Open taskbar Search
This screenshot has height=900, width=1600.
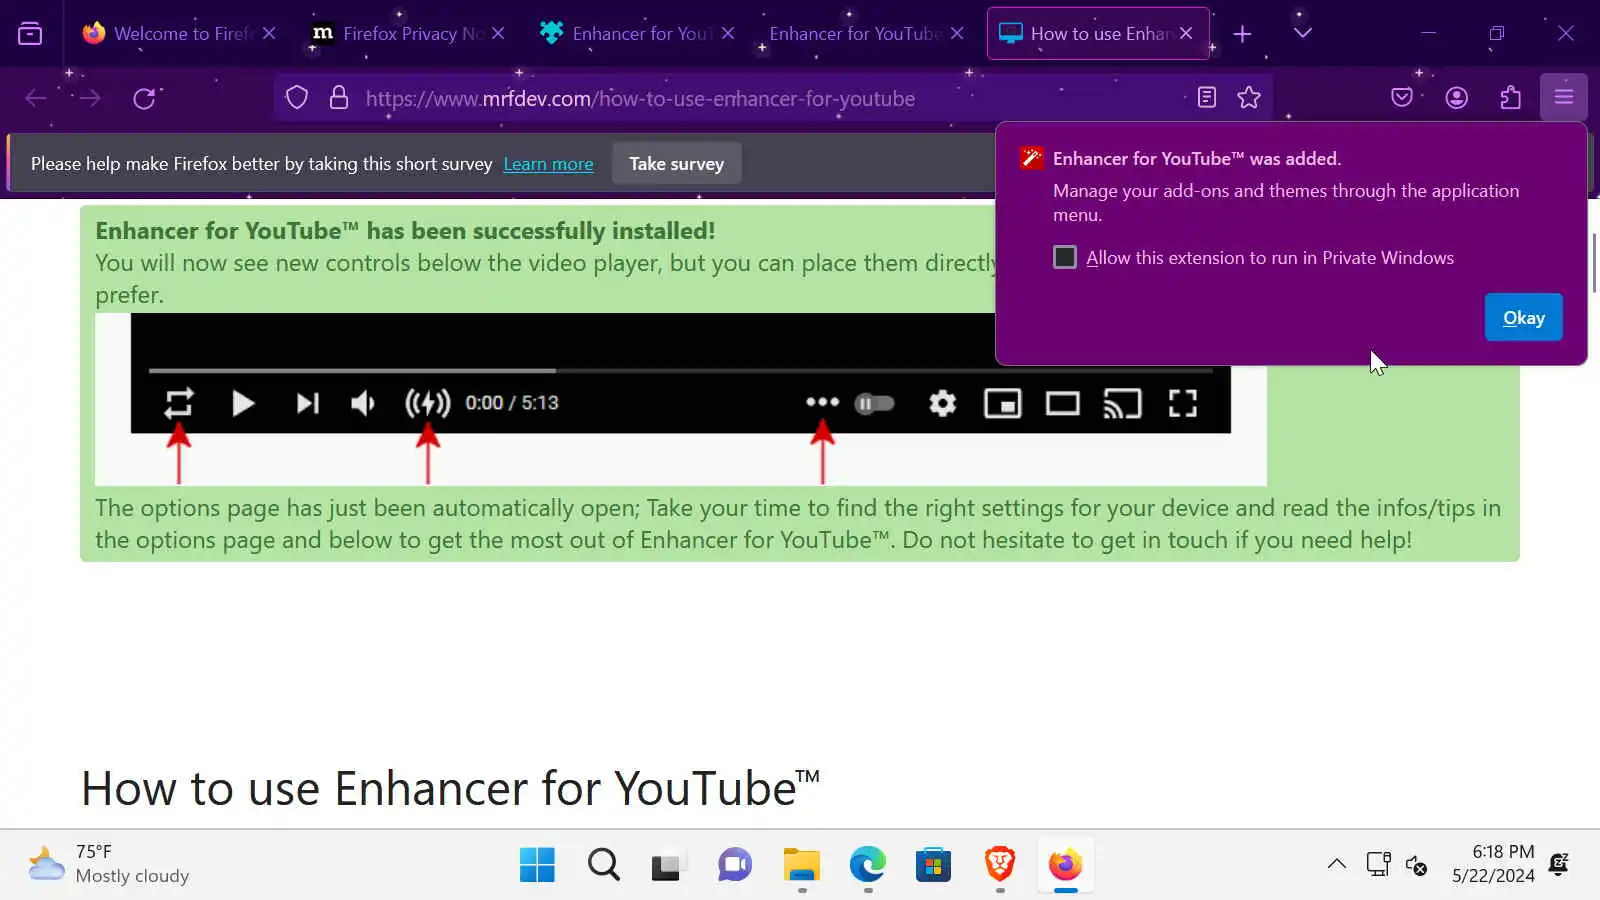point(603,865)
